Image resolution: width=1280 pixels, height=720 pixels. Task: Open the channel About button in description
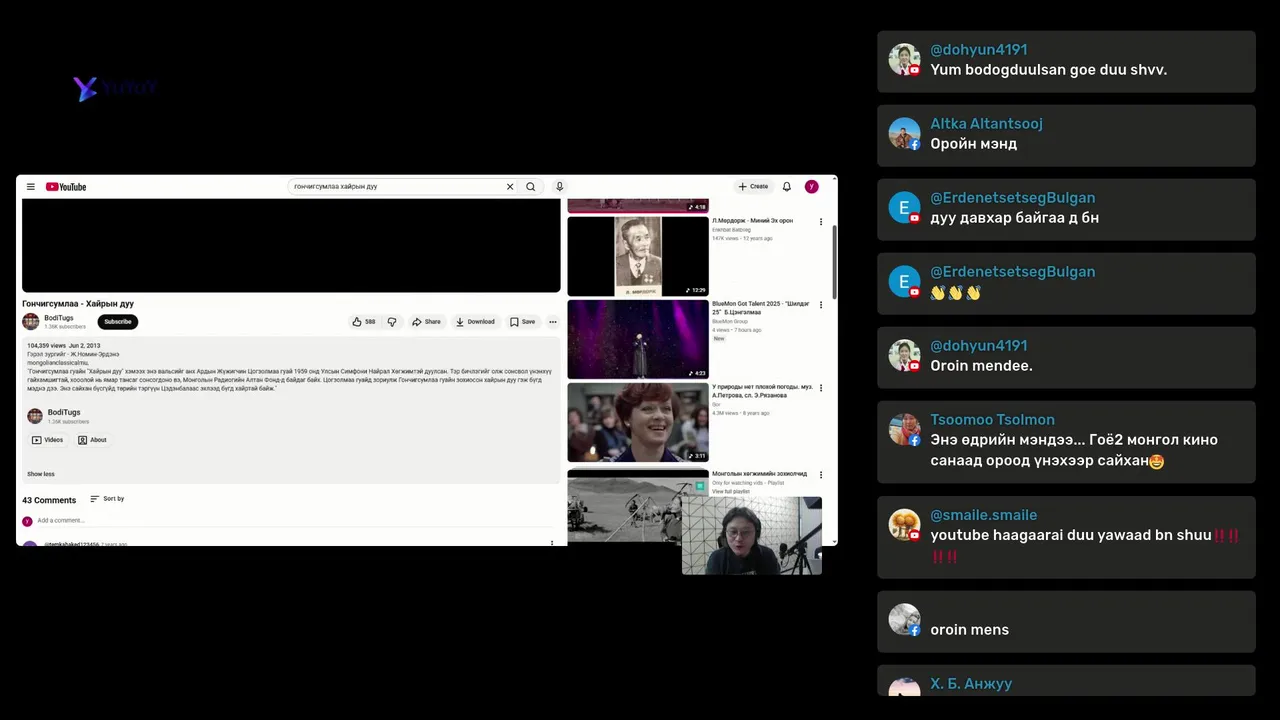[92, 440]
